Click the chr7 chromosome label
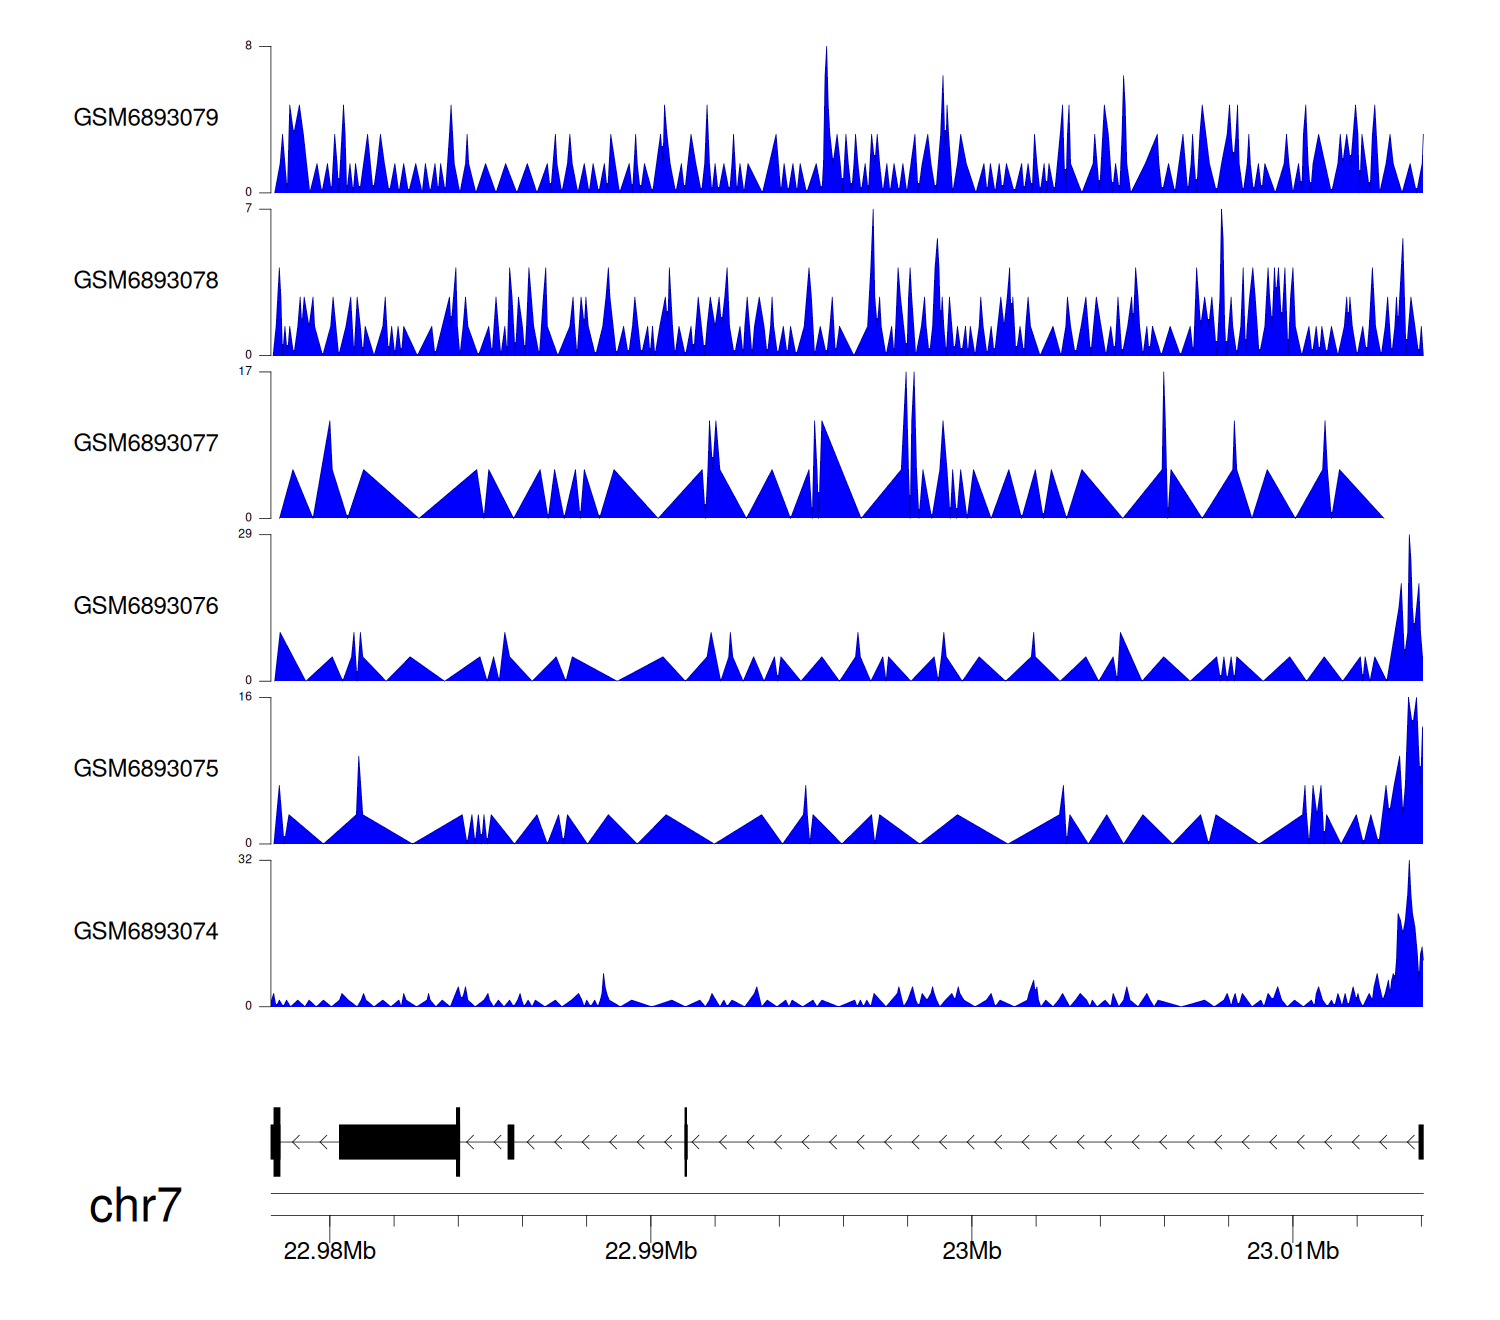This screenshot has height=1320, width=1500. point(135,1206)
